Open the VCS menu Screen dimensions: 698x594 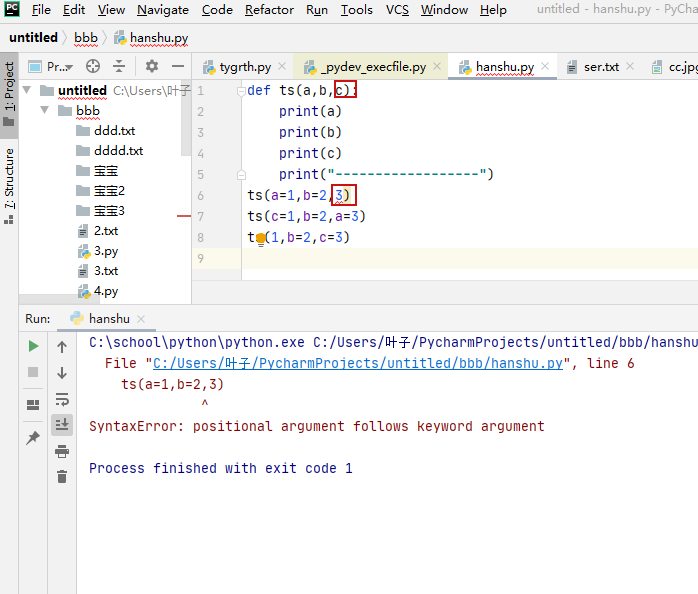pyautogui.click(x=397, y=10)
